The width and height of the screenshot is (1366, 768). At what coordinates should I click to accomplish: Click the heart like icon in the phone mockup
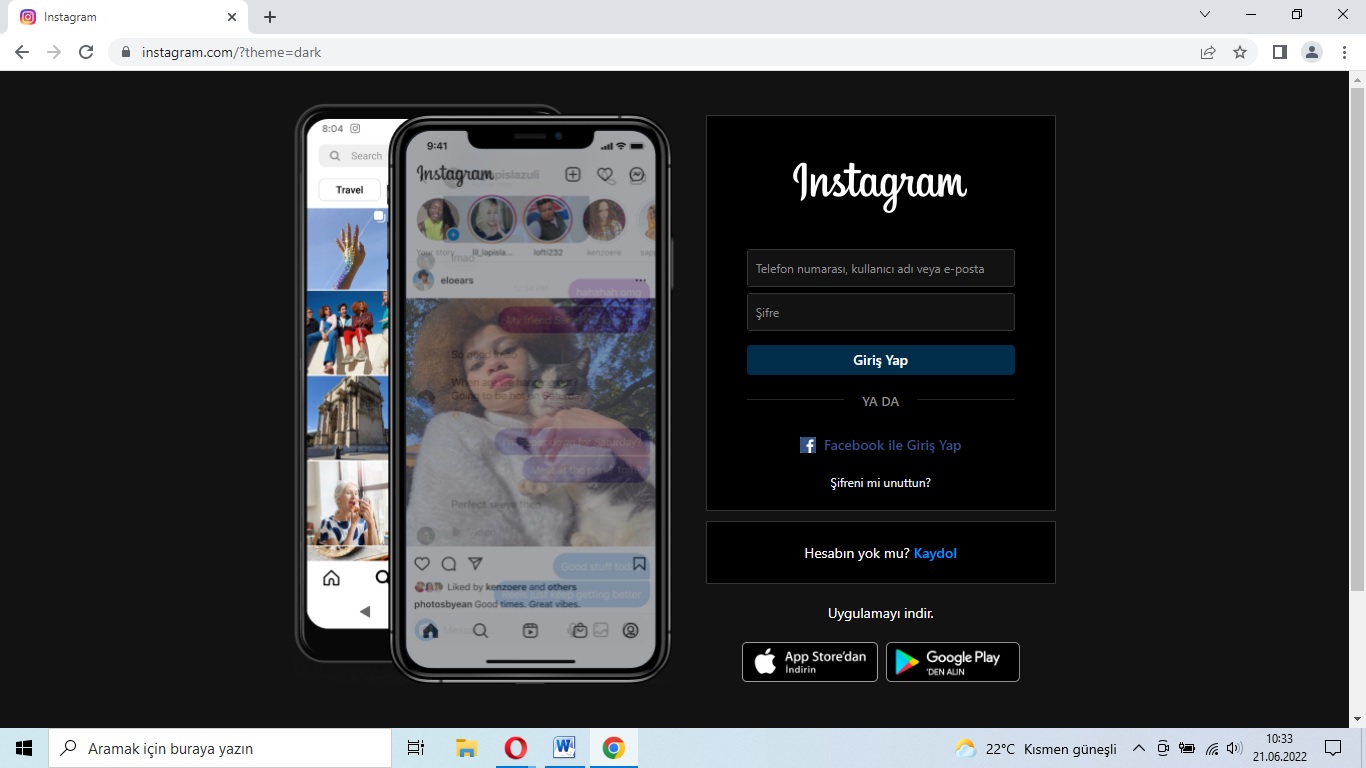click(422, 564)
